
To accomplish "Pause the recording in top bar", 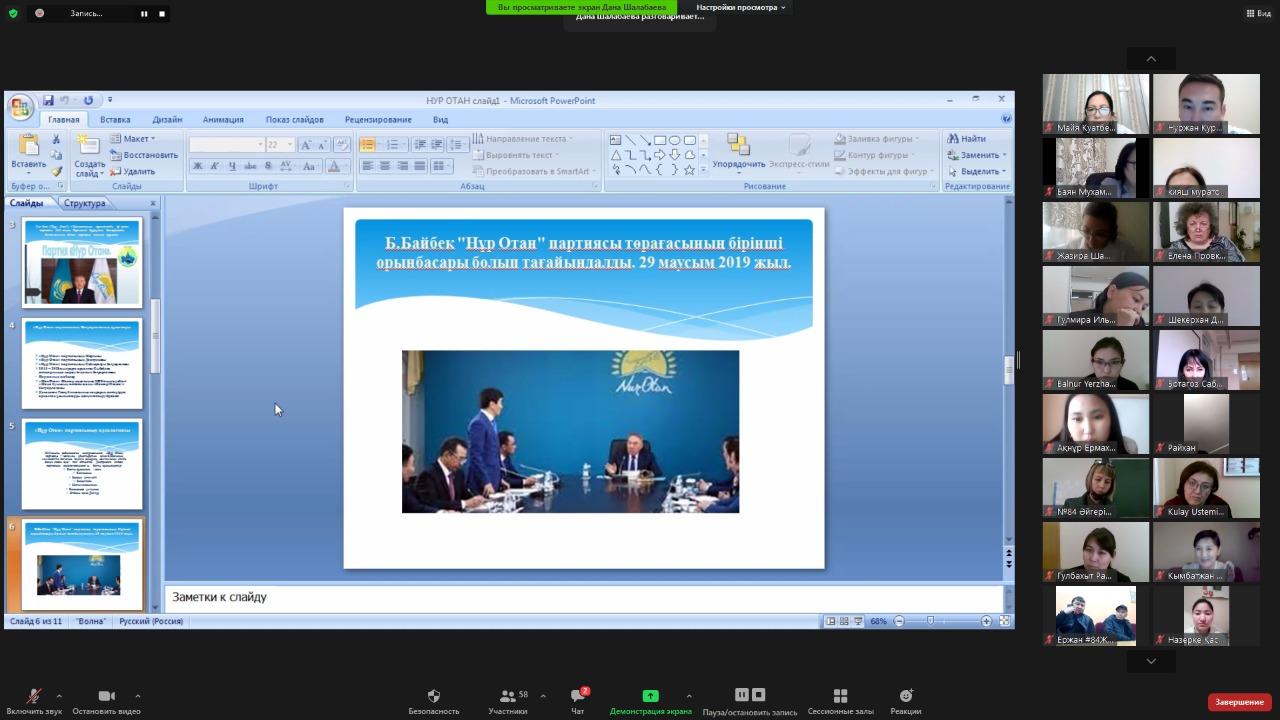I will click(x=144, y=14).
